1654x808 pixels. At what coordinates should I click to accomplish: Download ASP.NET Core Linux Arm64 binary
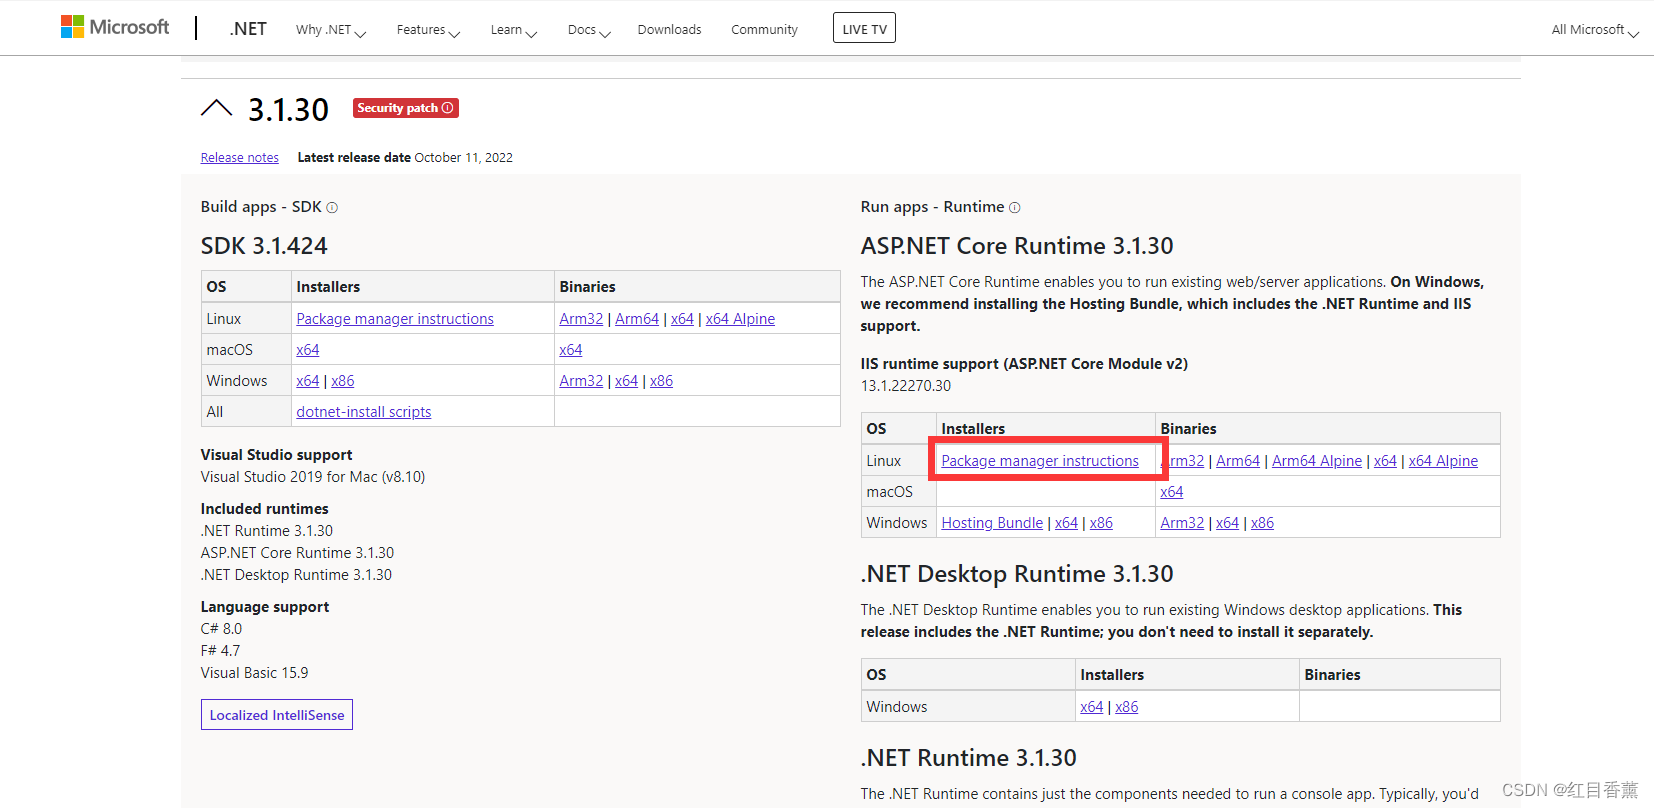1238,461
